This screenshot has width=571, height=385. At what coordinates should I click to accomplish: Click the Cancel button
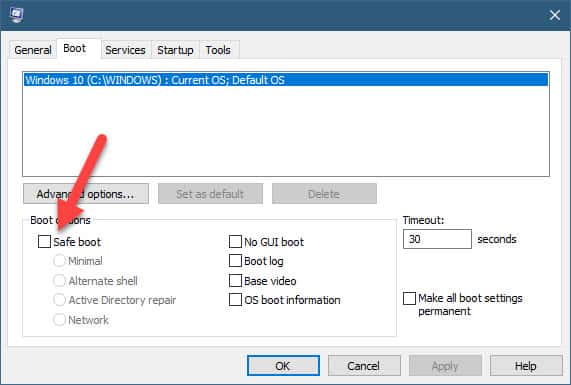tap(364, 365)
